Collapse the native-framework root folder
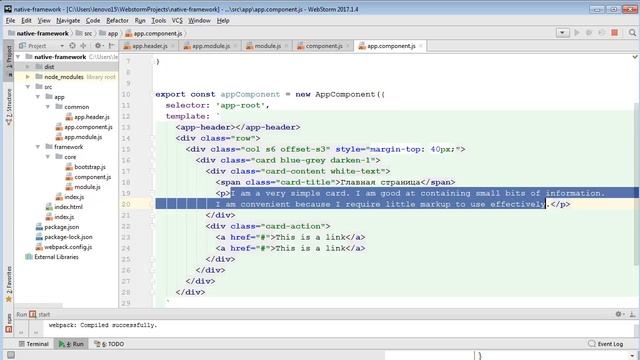The width and height of the screenshot is (640, 360). click(18, 57)
